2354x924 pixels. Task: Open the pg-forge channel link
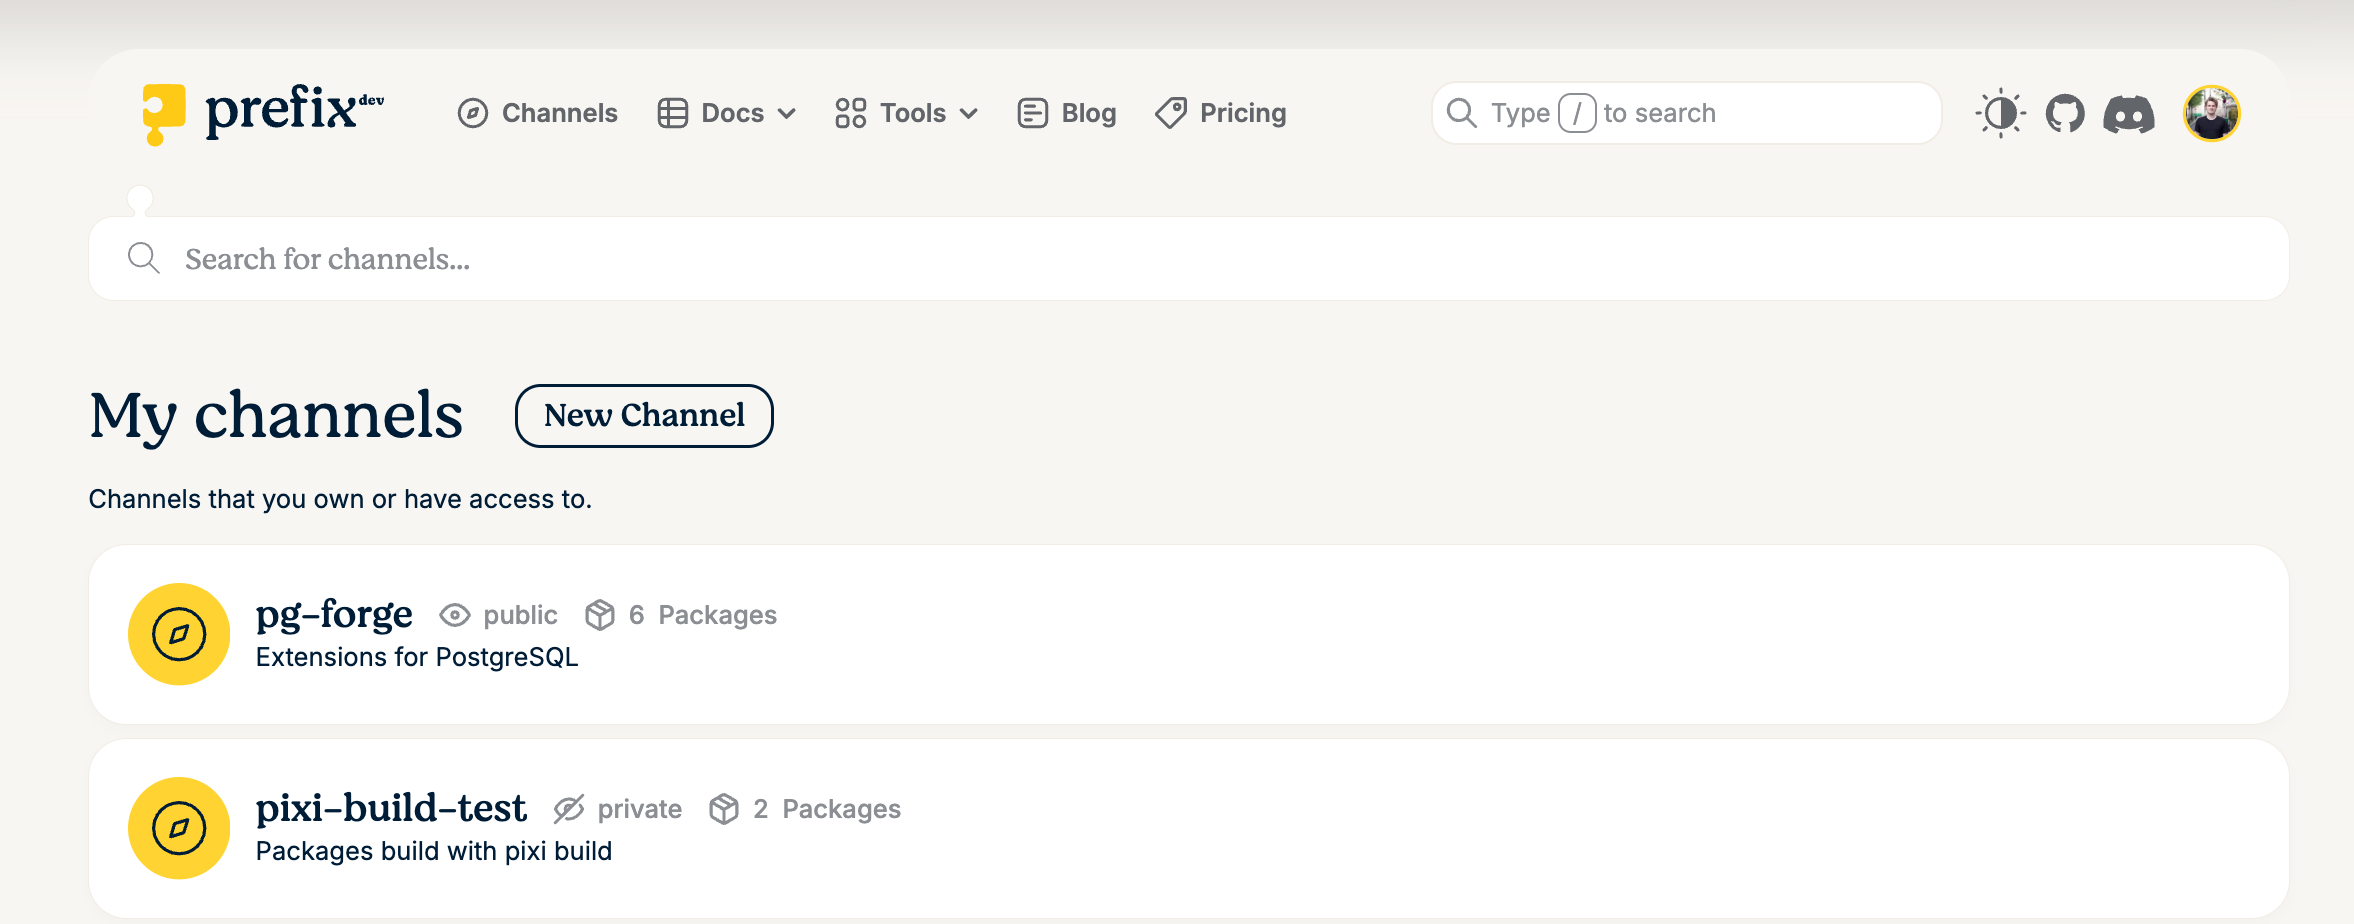tap(334, 613)
